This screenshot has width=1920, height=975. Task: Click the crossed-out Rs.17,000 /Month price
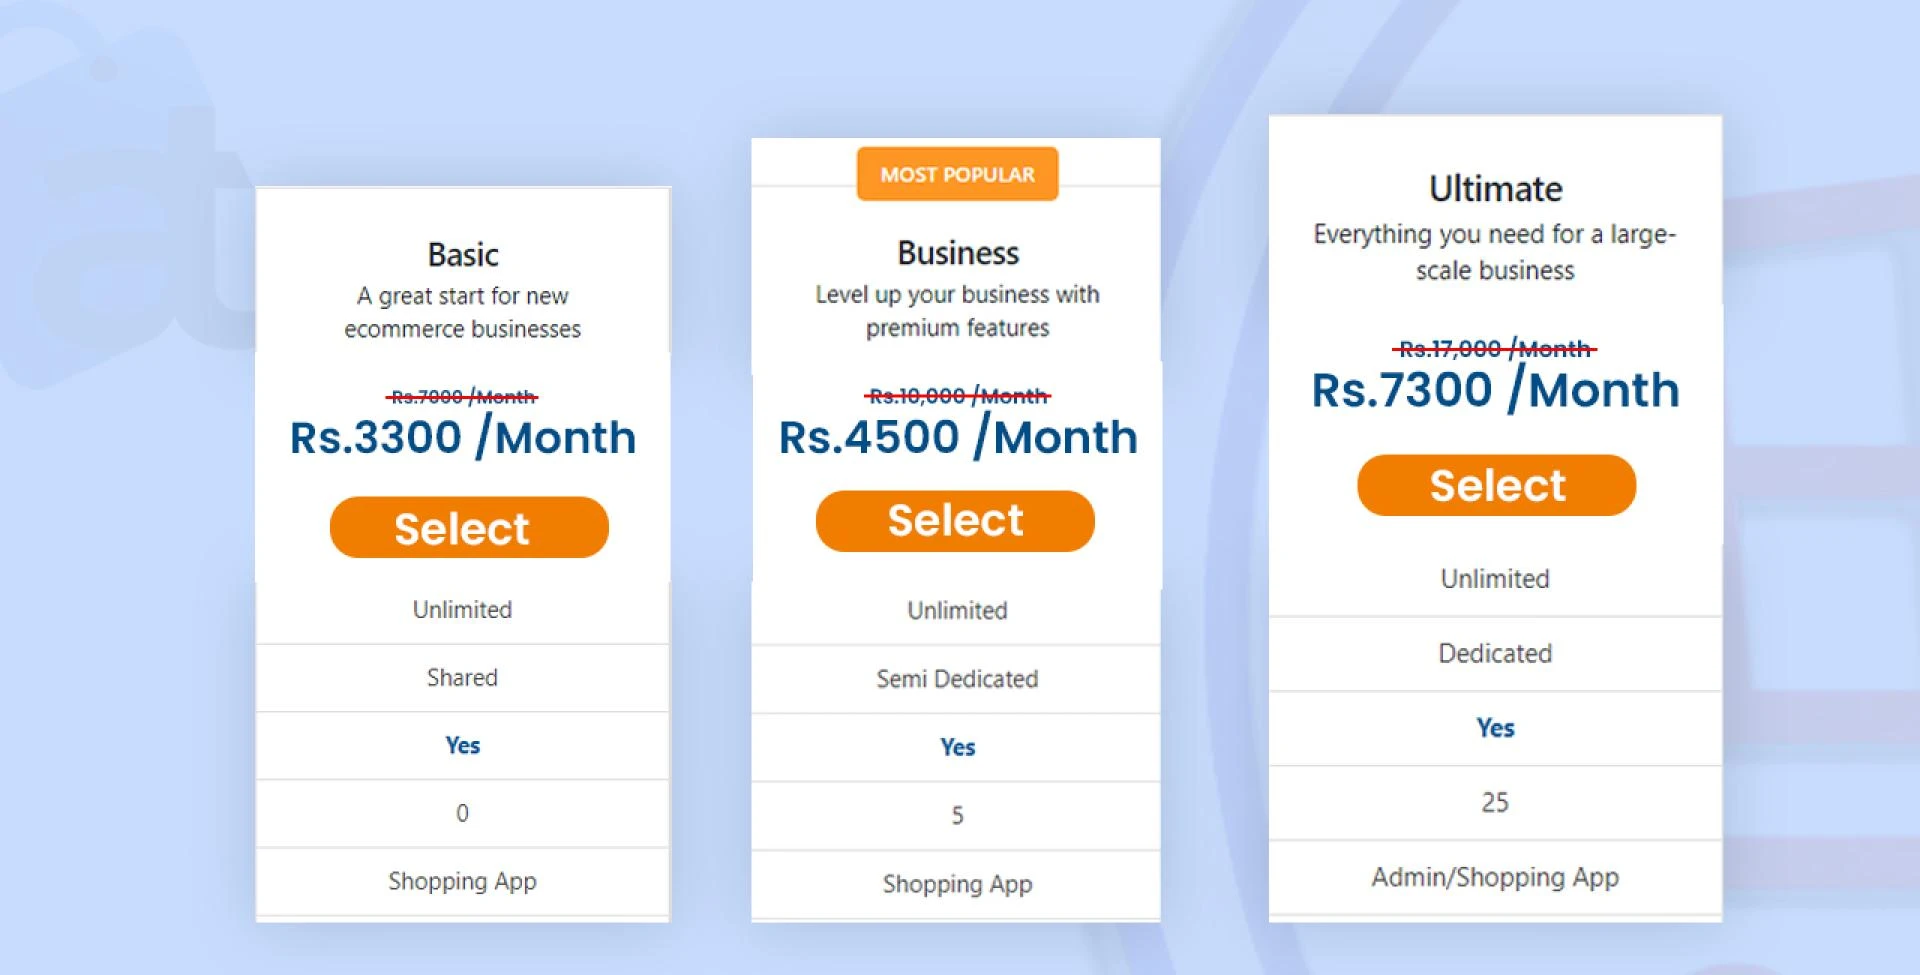pyautogui.click(x=1494, y=349)
